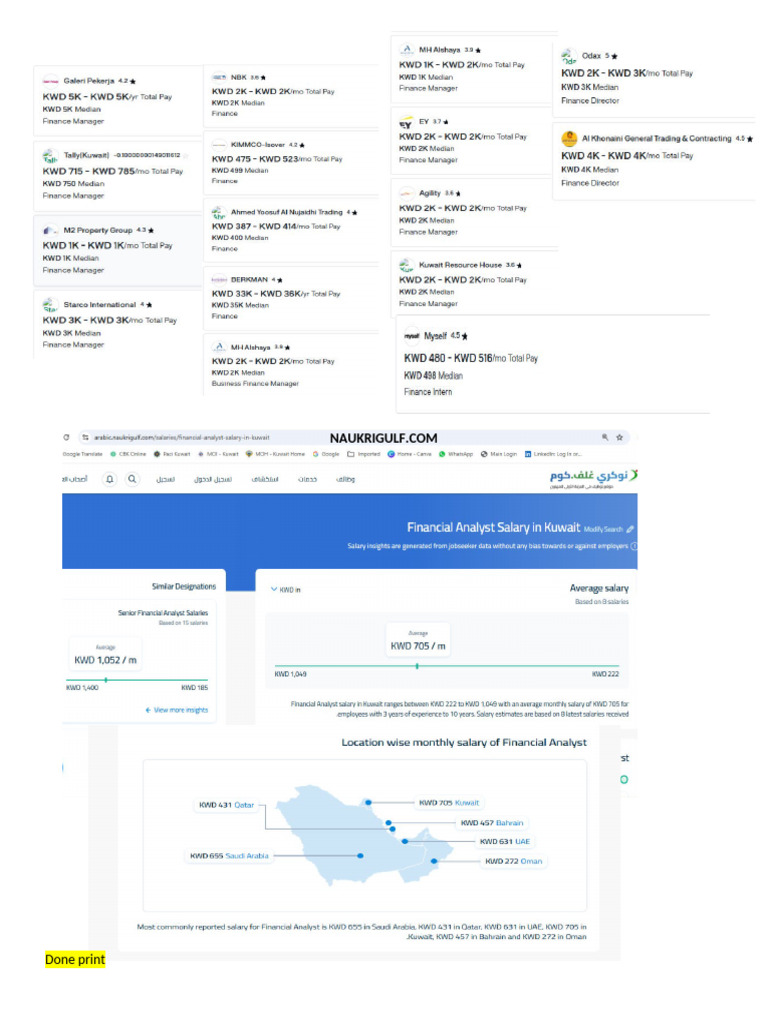Click the Naukrigulf Arabic logo

[x=594, y=477]
